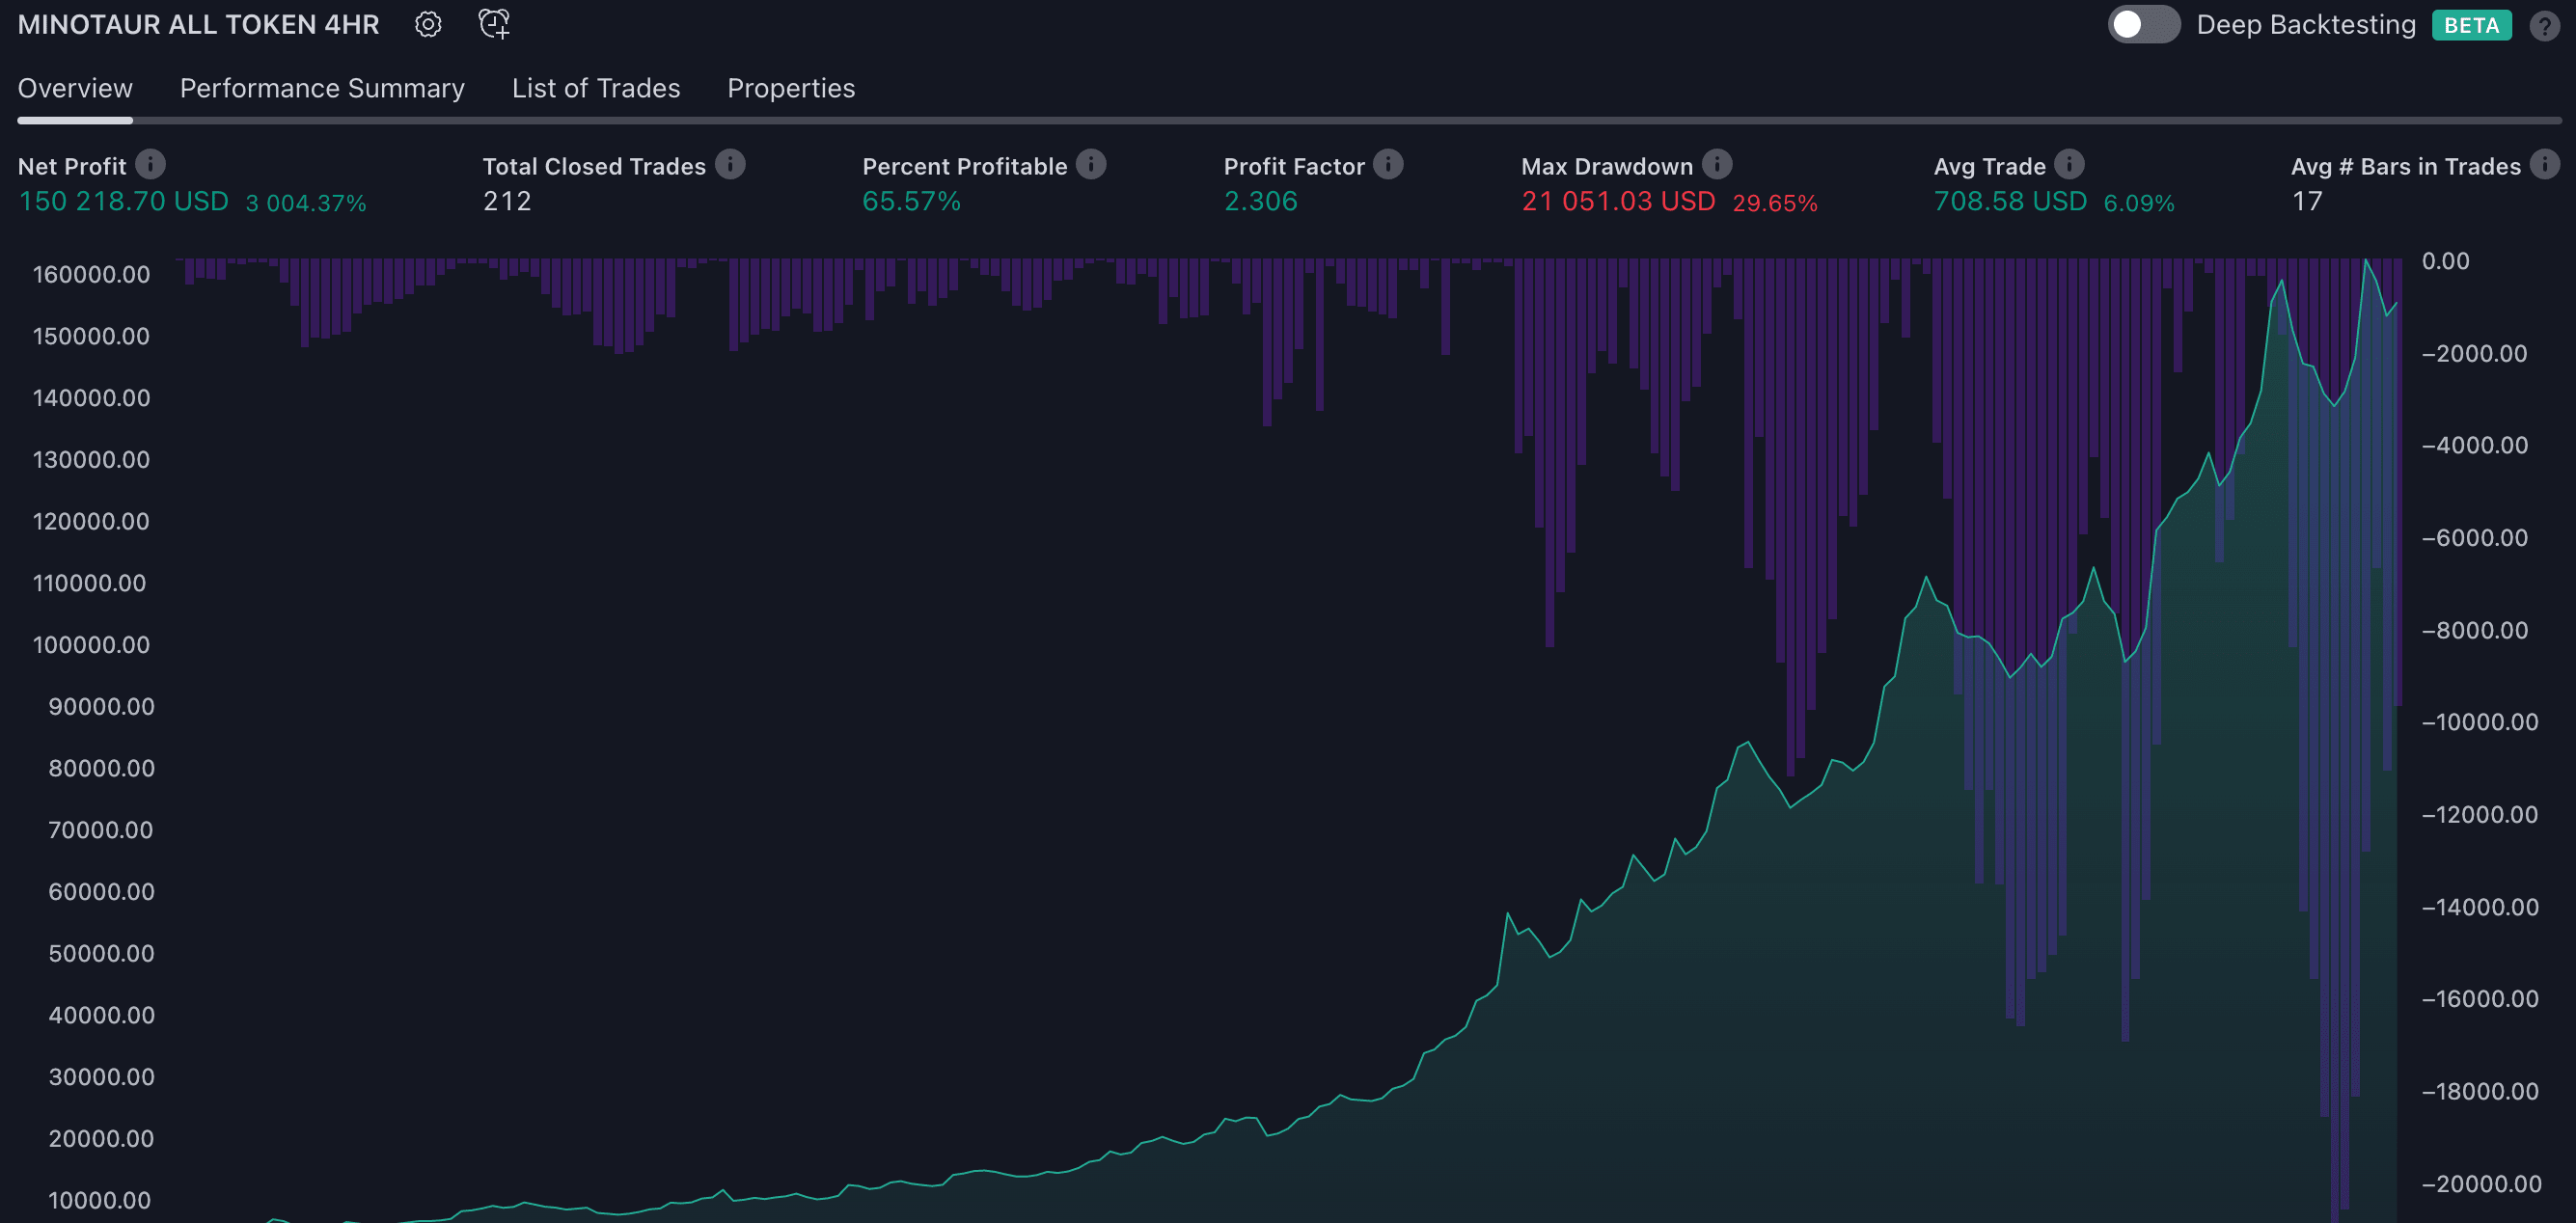Screen dimensions: 2576x1223
Task: Open Deep Backtesting help question mark
Action: coord(2544,25)
